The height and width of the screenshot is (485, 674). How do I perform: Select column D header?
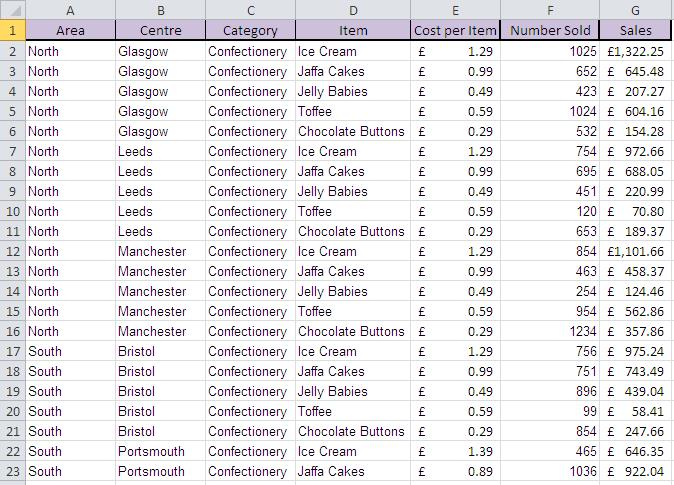tap(352, 9)
